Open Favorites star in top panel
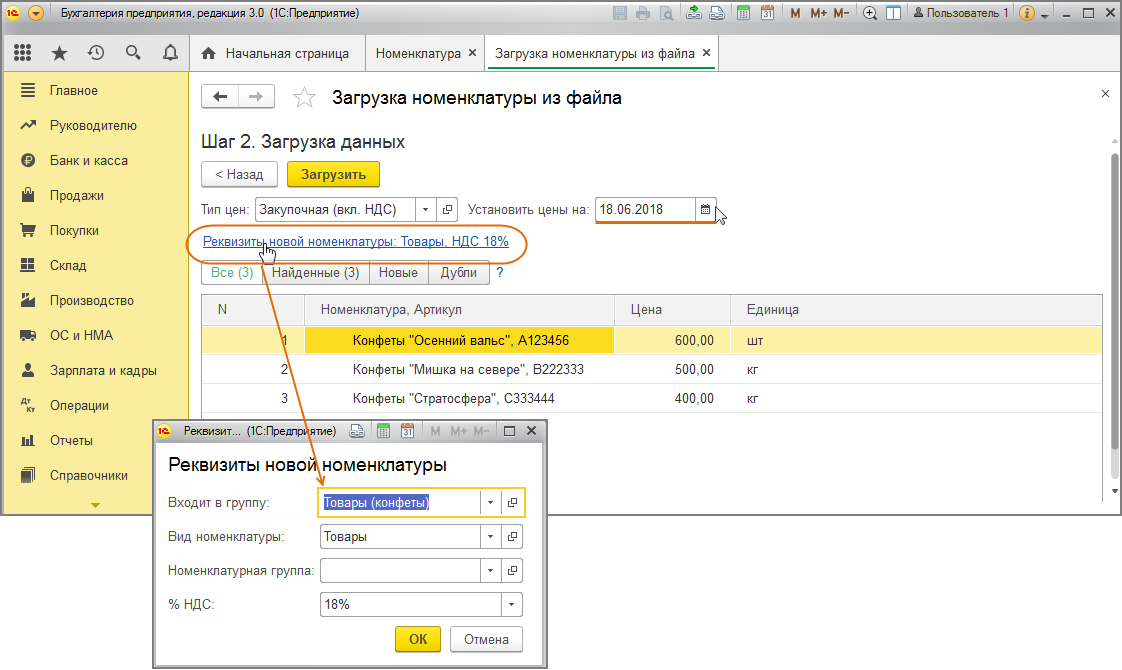 tap(59, 53)
